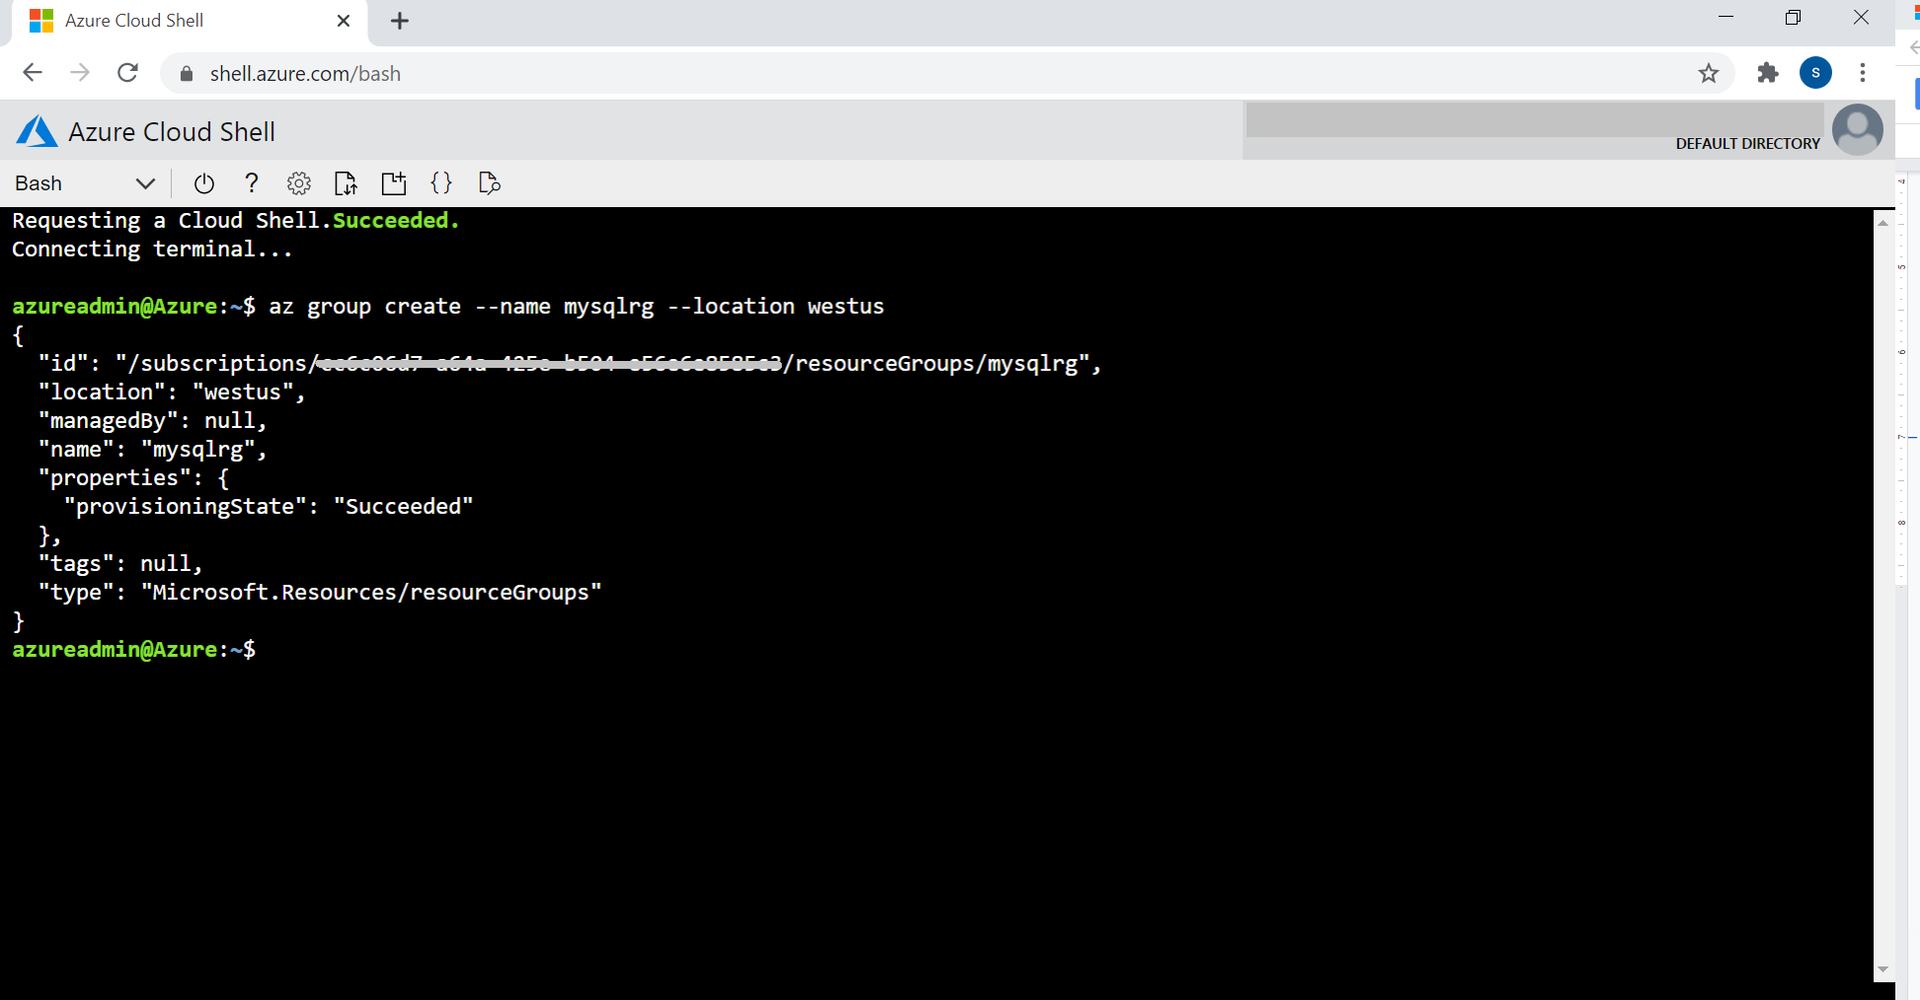The image size is (1920, 1000).
Task: Open the upload/download files icon
Action: coord(346,183)
